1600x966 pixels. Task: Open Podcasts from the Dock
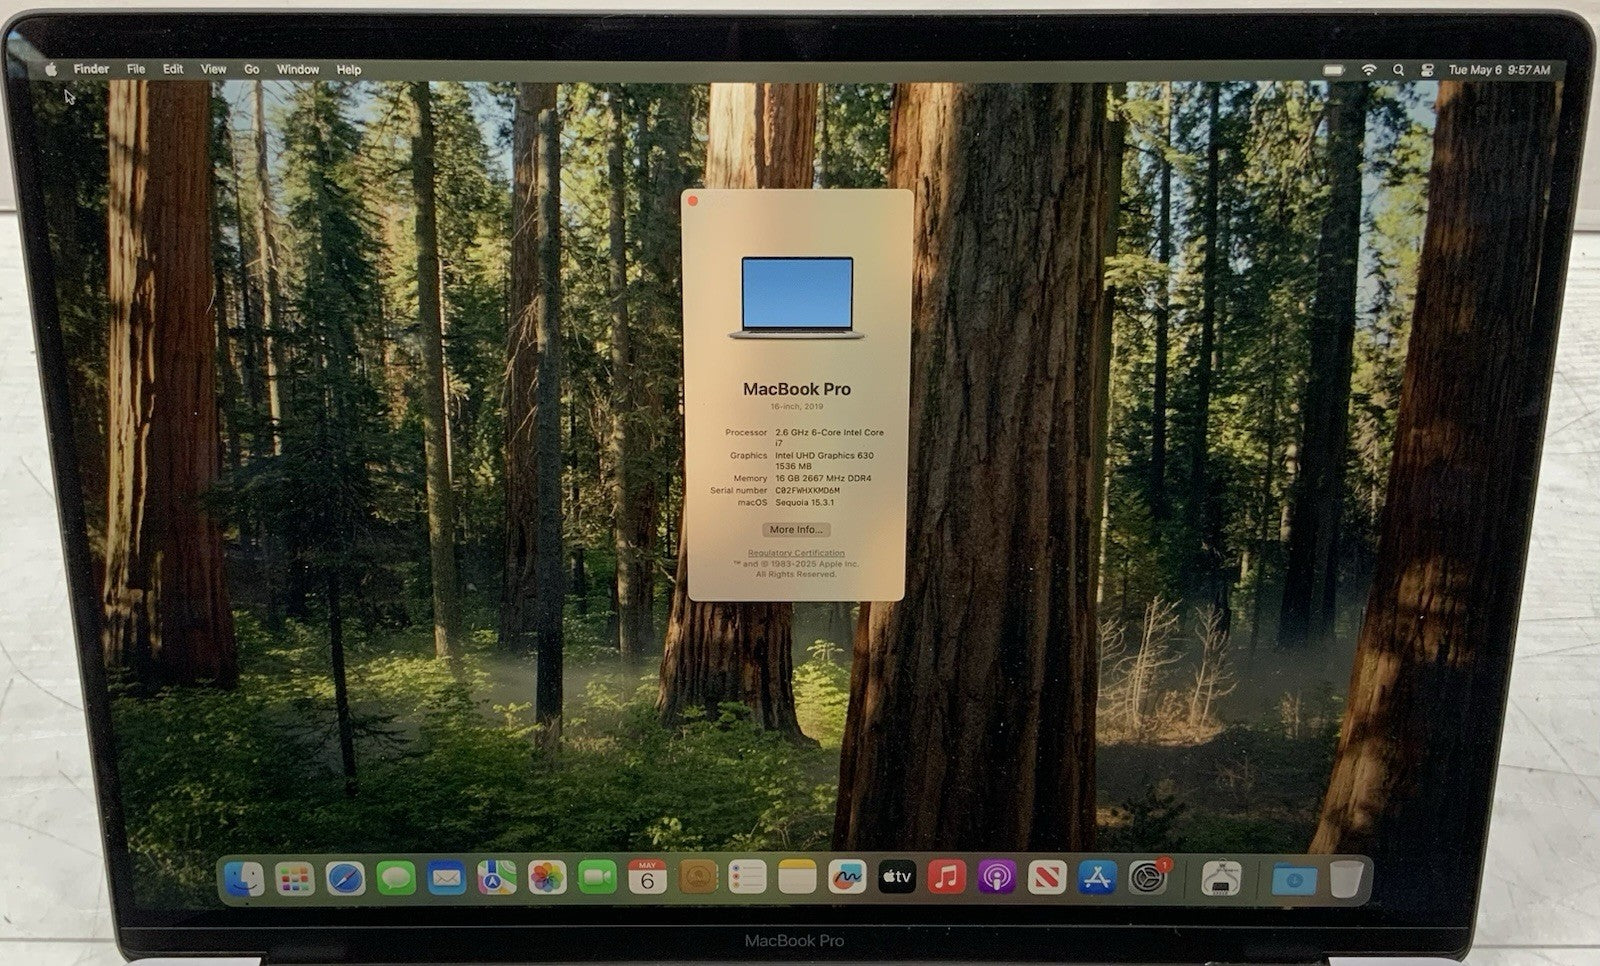(x=997, y=878)
